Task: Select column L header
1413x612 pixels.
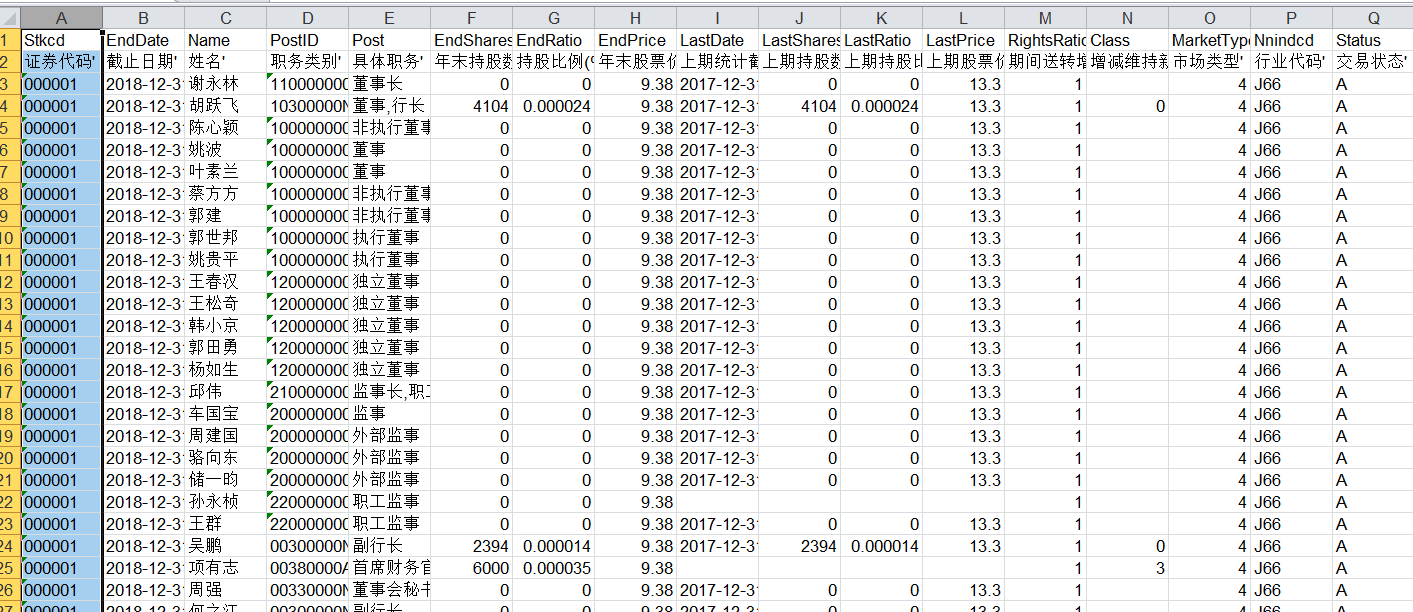Action: coord(964,17)
